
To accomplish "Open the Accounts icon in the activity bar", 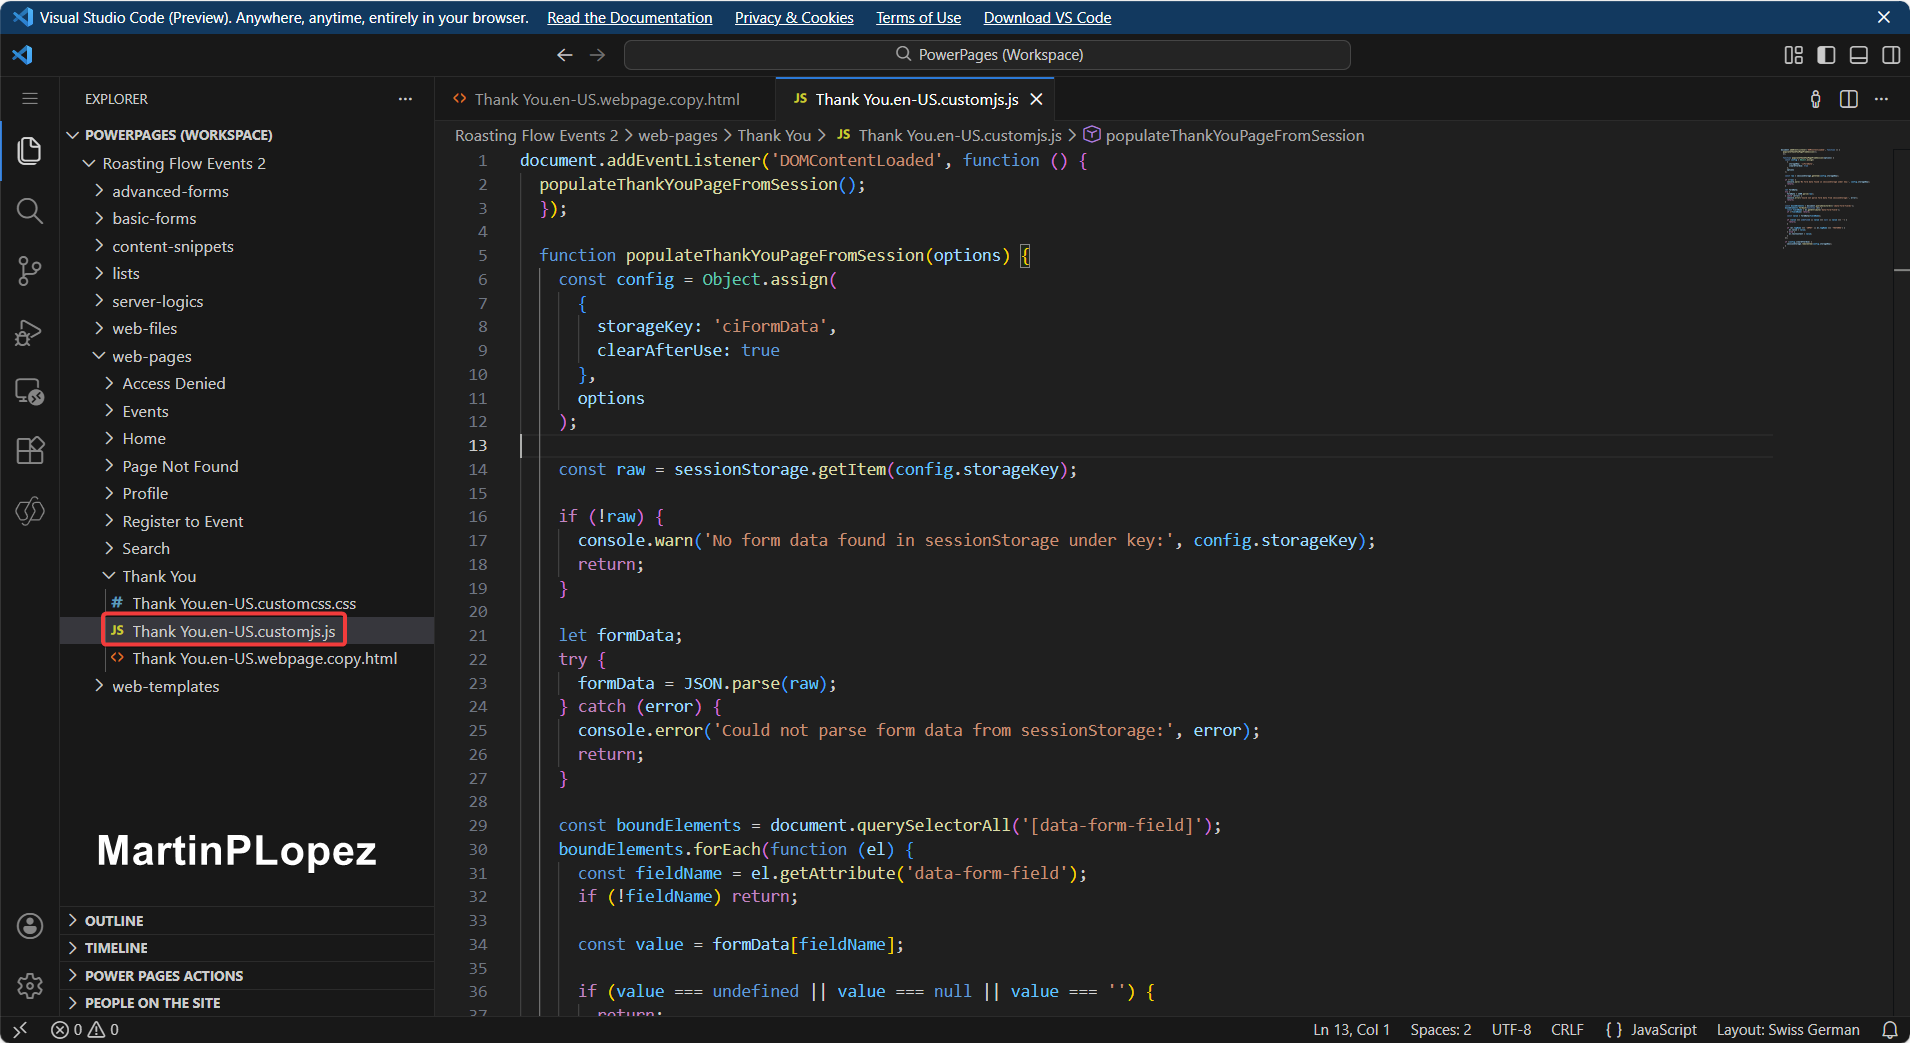I will (x=30, y=925).
